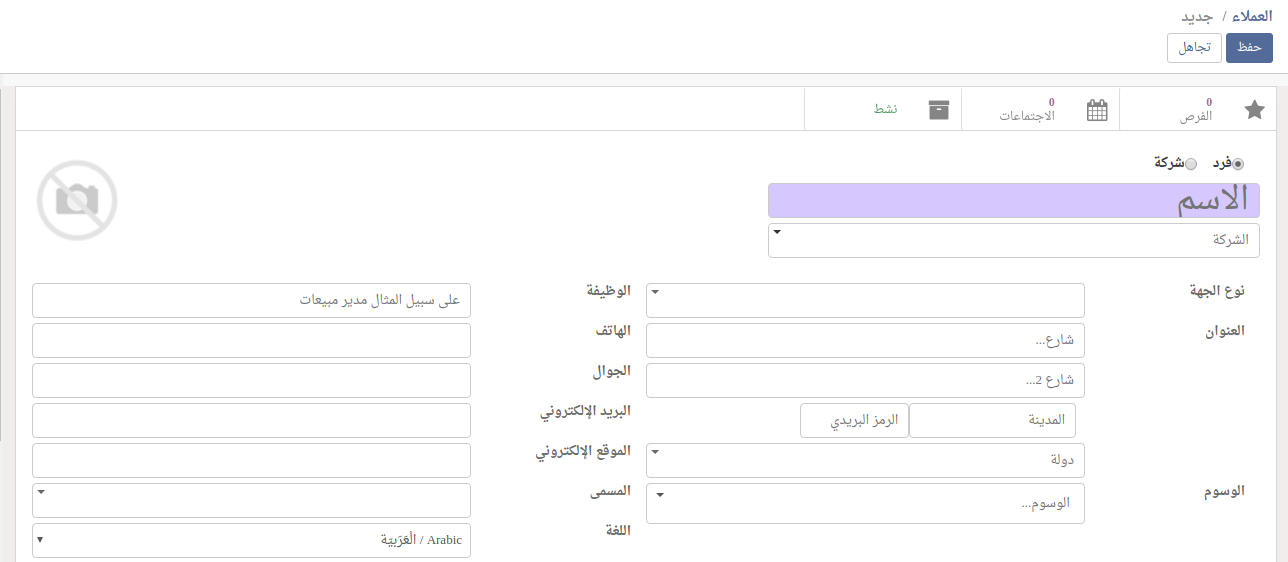The width and height of the screenshot is (1288, 562).
Task: Click the المدينة city input field
Action: click(992, 421)
